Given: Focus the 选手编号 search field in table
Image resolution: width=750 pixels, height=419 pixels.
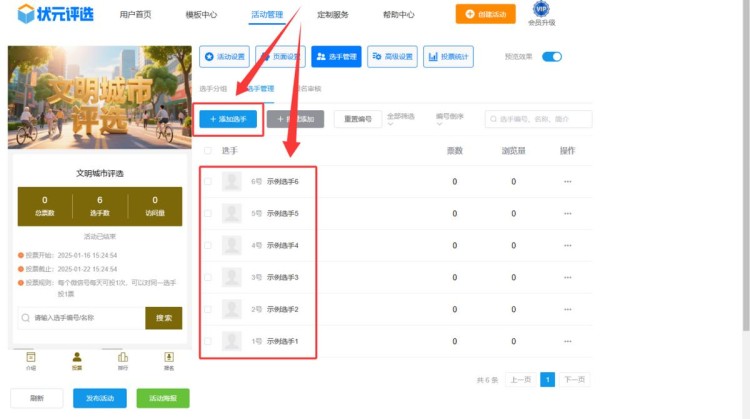Looking at the screenshot, I should tap(539, 119).
